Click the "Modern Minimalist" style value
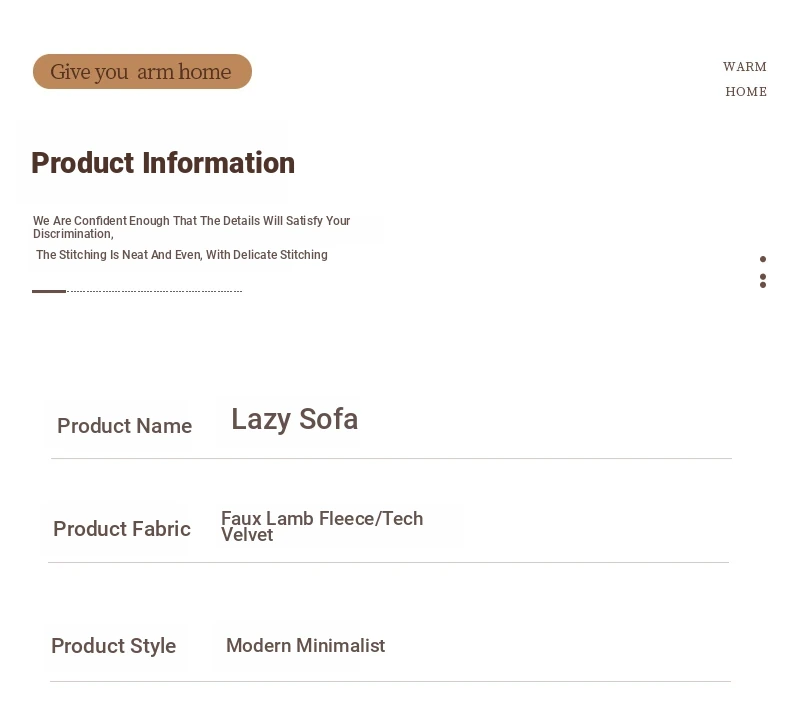Viewport: 790px width, 717px height. [x=305, y=646]
